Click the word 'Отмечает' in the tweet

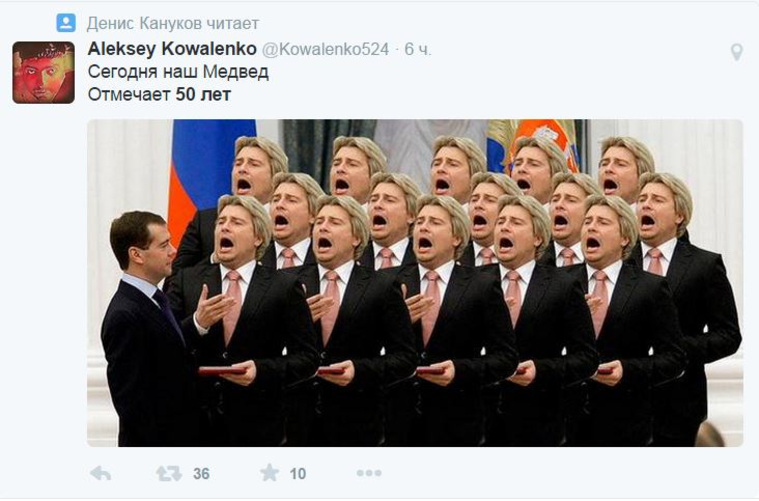tap(129, 94)
